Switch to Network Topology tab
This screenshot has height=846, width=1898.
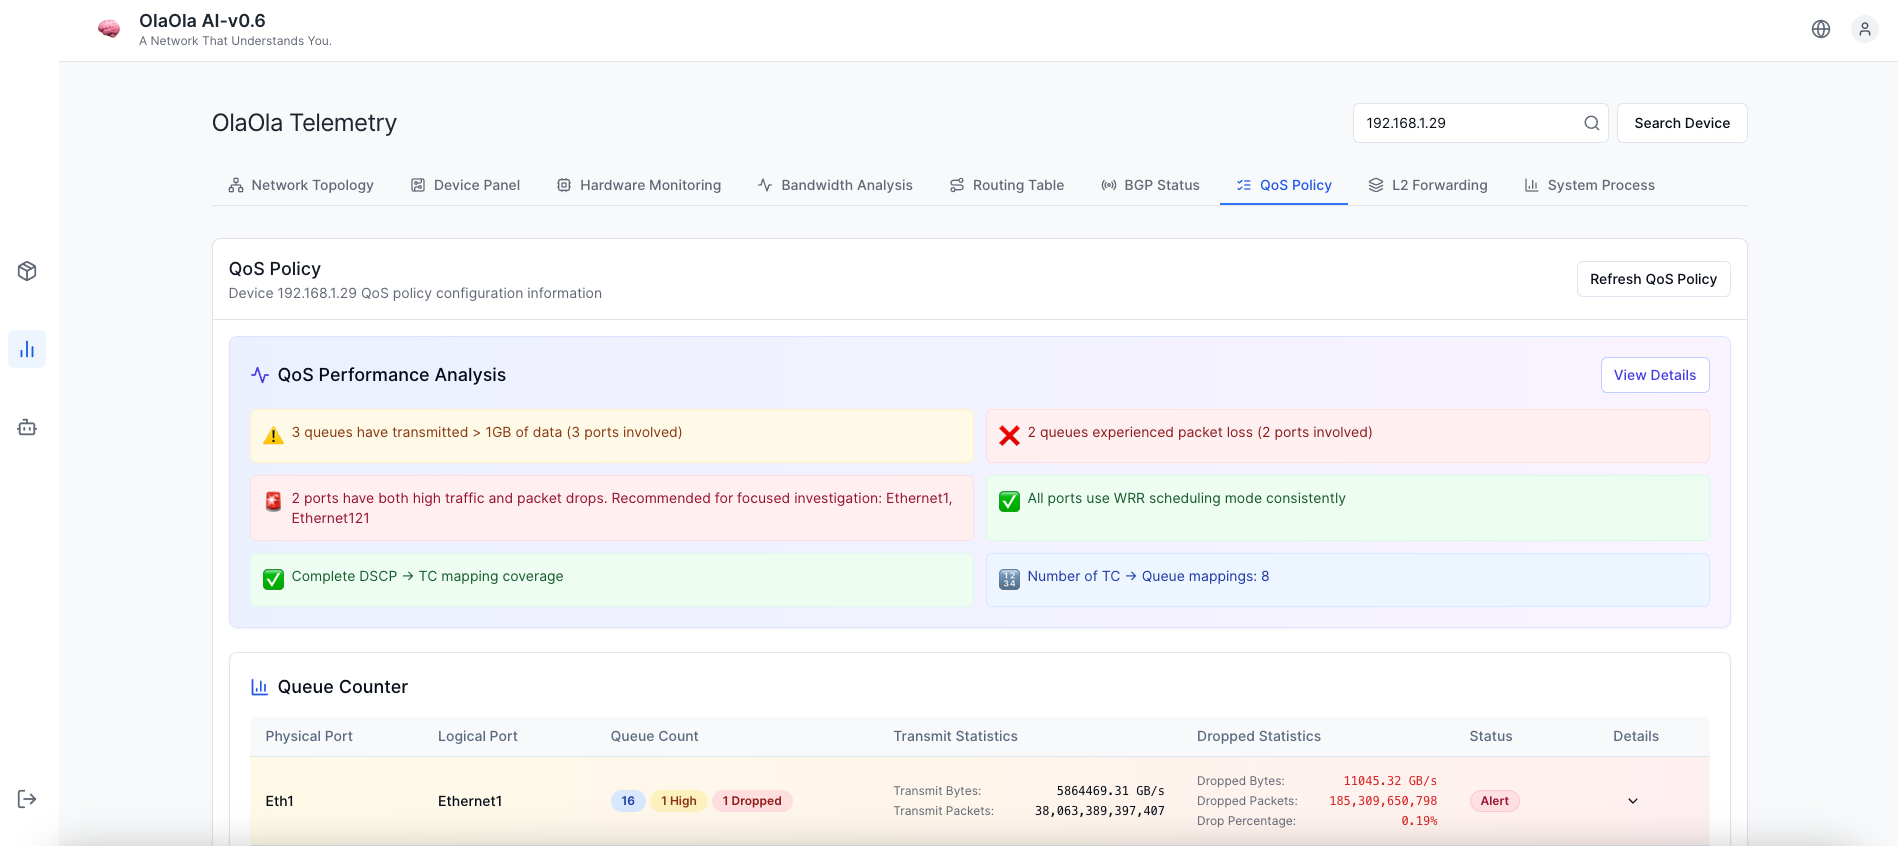click(x=301, y=185)
